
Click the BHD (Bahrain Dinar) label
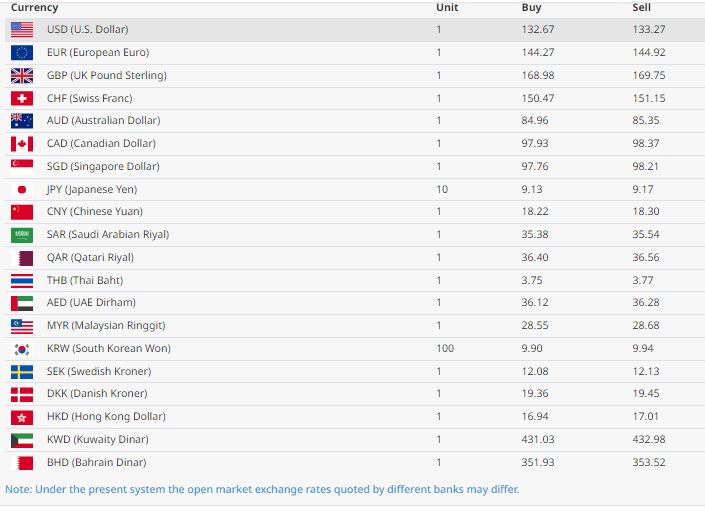[96, 463]
